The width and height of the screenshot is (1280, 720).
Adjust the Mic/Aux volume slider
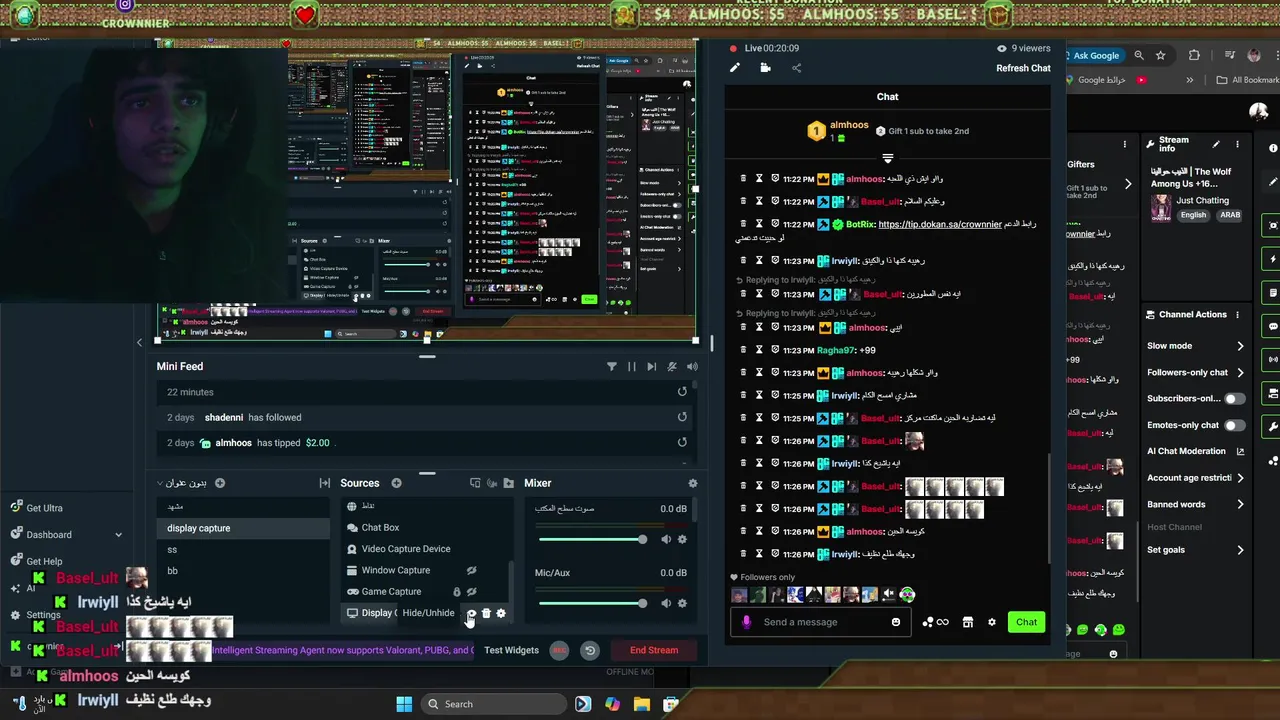(593, 603)
